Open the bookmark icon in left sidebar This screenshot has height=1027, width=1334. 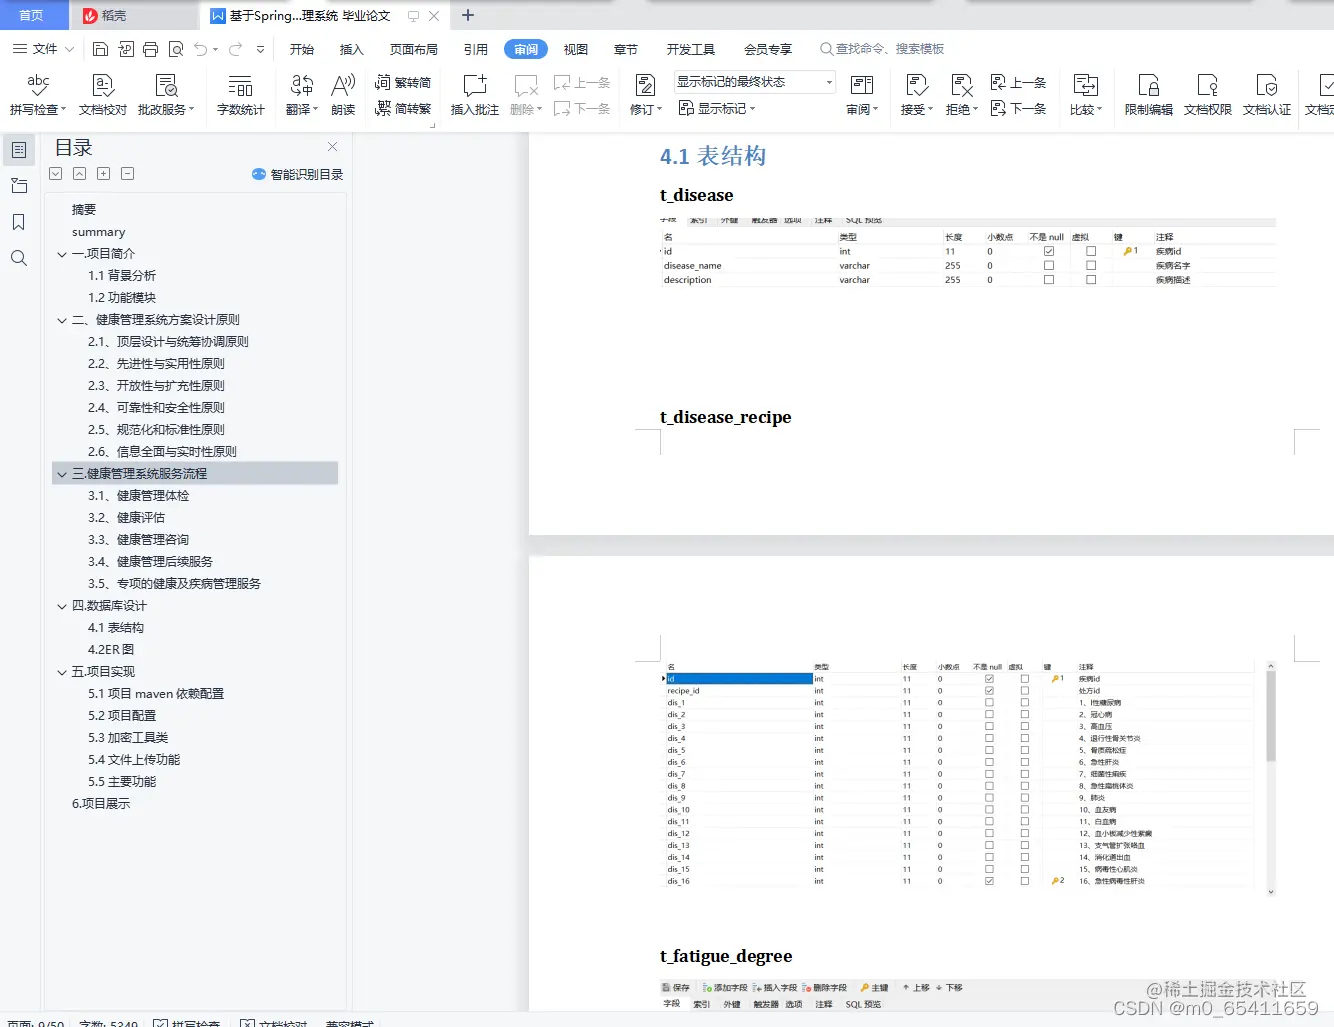19,222
